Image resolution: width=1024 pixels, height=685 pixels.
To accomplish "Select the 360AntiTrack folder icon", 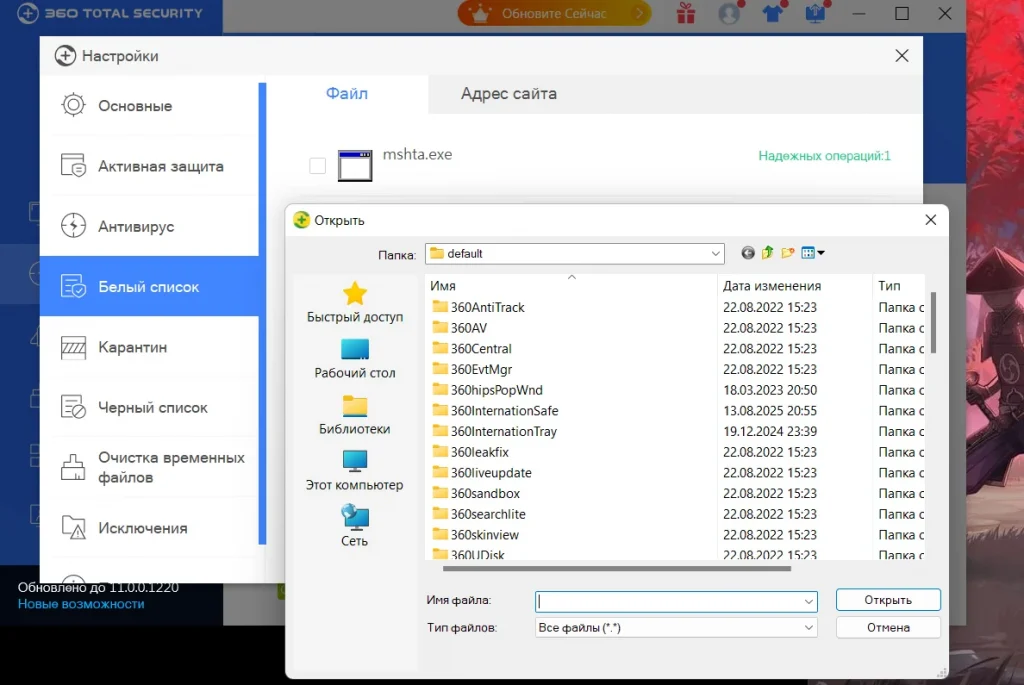I will 440,307.
